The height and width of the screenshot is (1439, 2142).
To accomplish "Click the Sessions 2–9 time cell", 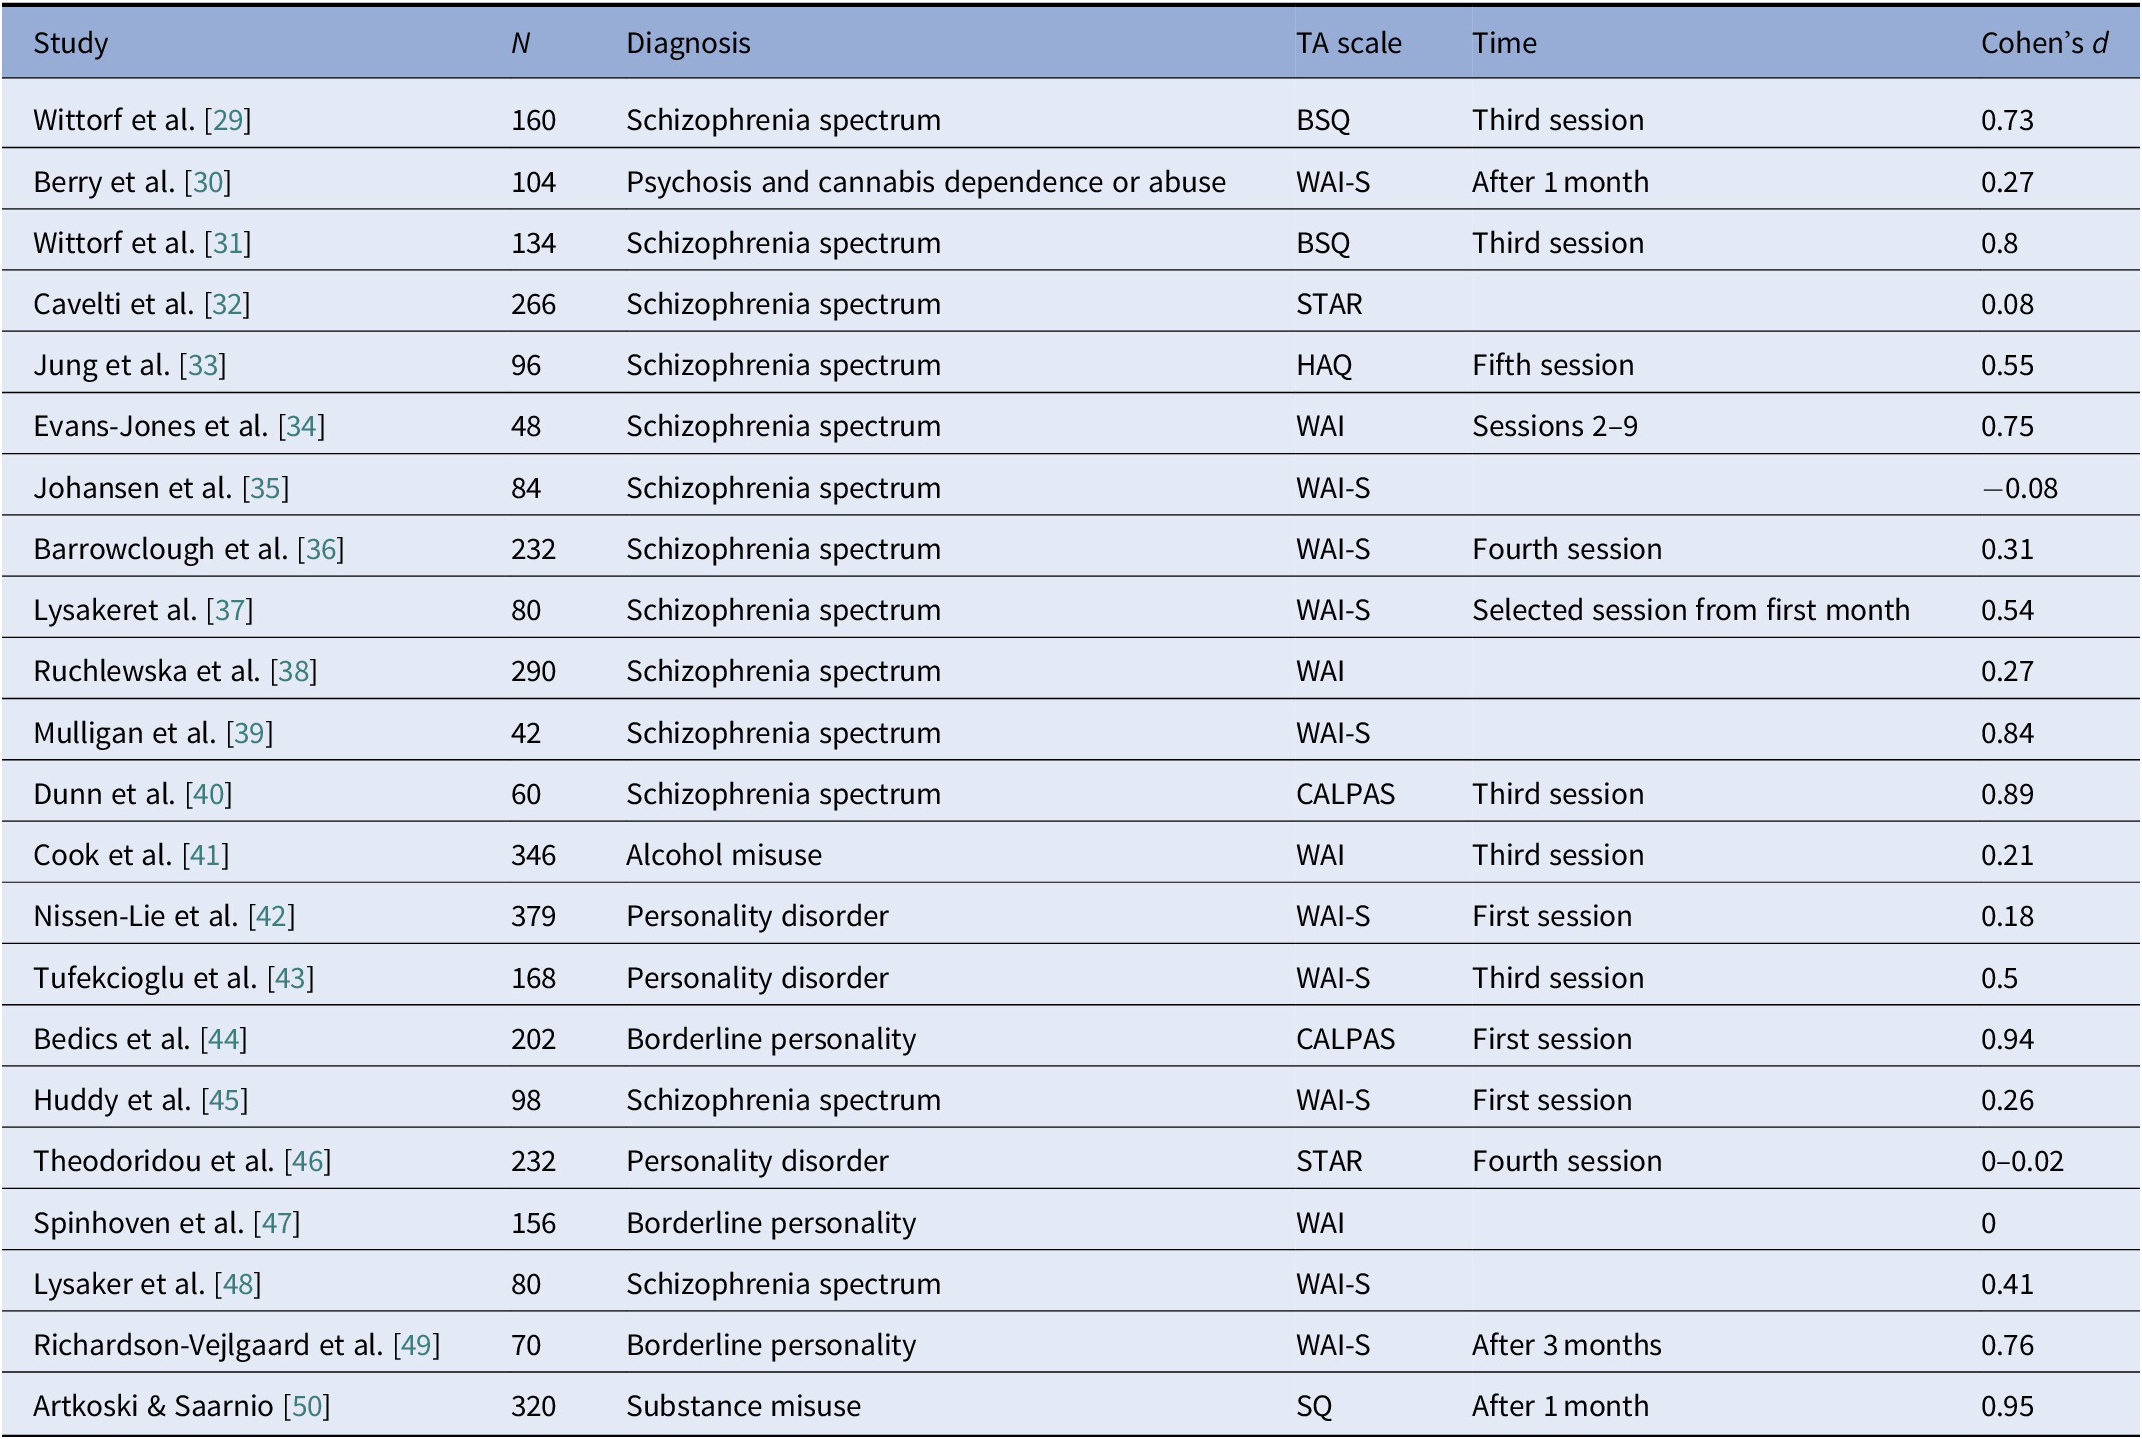I will point(1554,426).
